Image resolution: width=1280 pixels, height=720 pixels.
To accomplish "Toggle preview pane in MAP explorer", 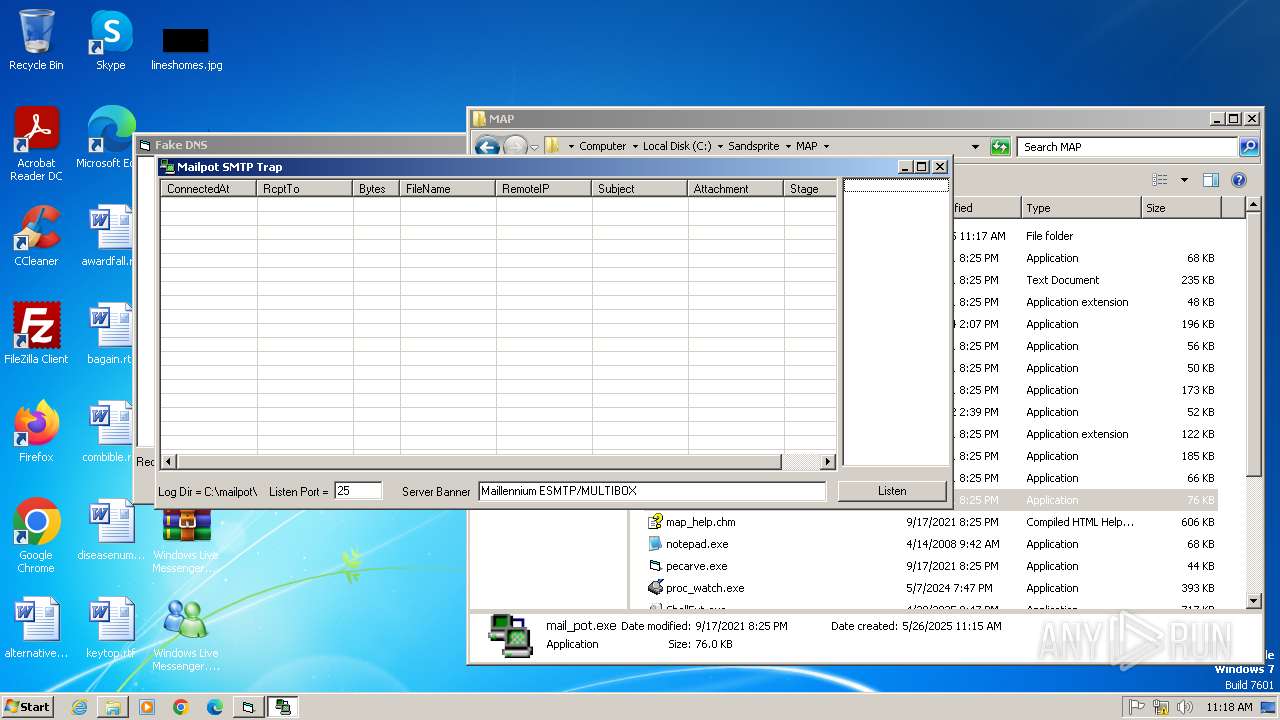I will tap(1211, 180).
